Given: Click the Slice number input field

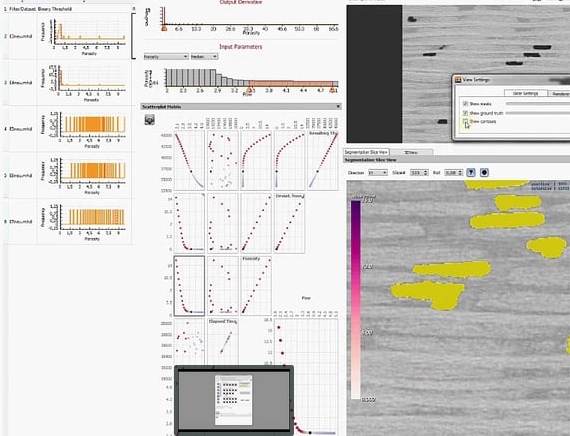Looking at the screenshot, I should coord(416,172).
